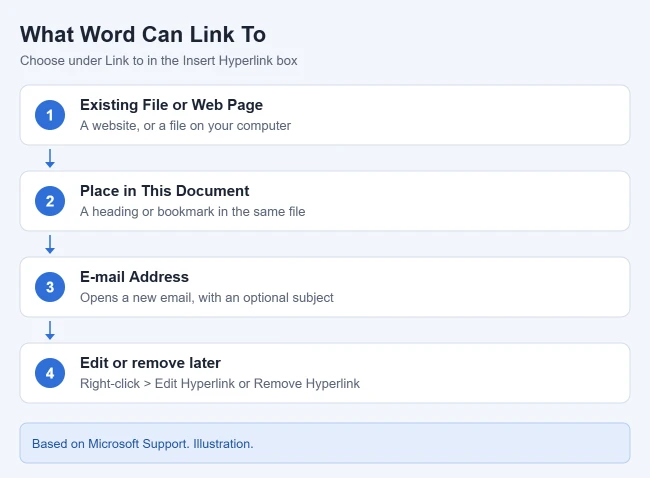Select the 'Edit or remove later' heading
The width and height of the screenshot is (650, 478).
150,363
